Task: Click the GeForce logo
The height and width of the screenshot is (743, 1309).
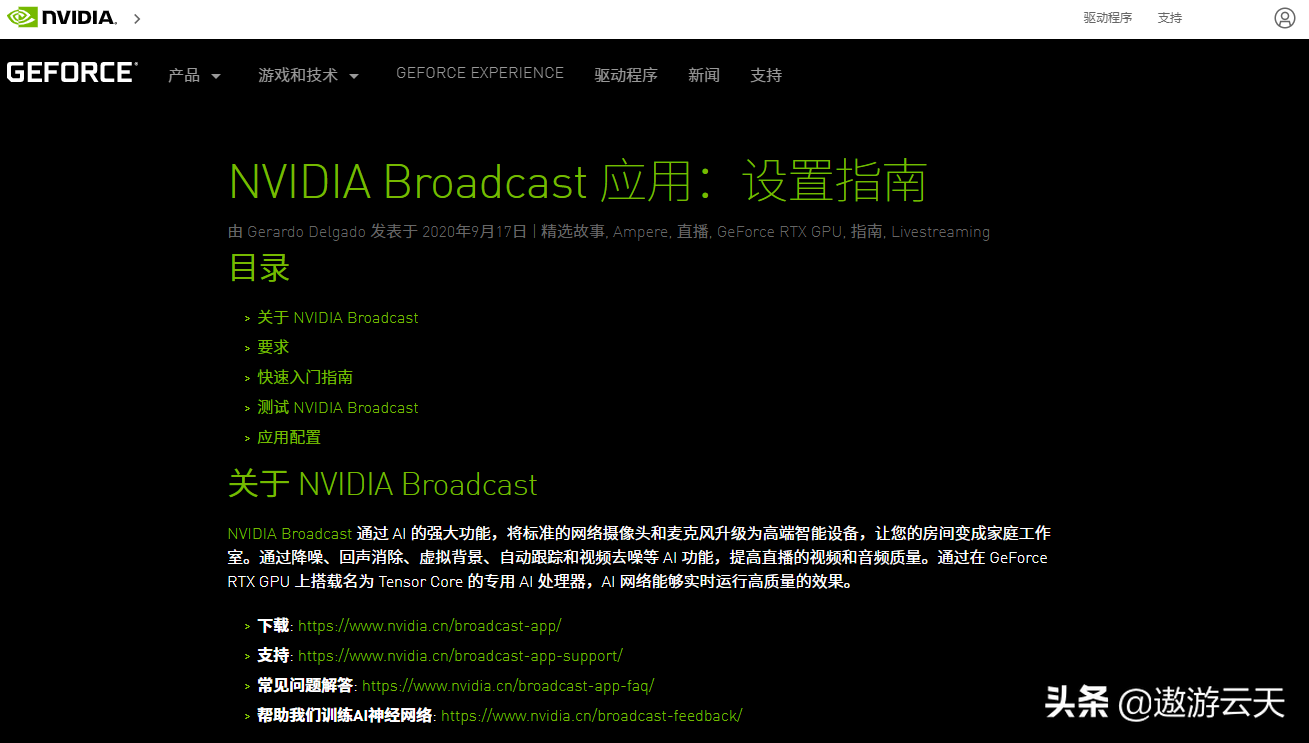Action: [x=71, y=73]
